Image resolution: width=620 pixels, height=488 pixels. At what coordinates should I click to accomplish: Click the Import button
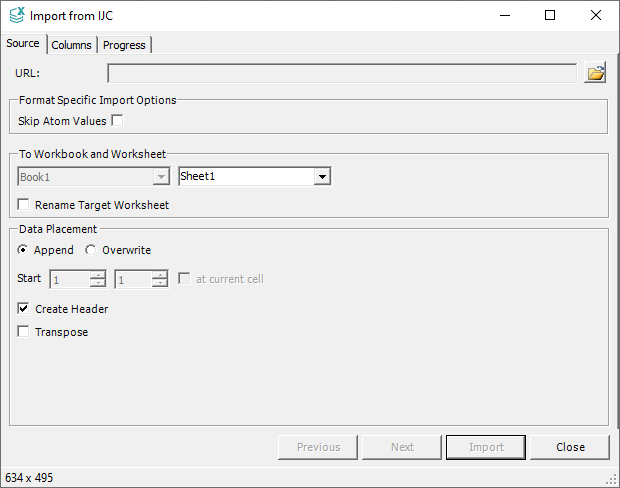(486, 447)
